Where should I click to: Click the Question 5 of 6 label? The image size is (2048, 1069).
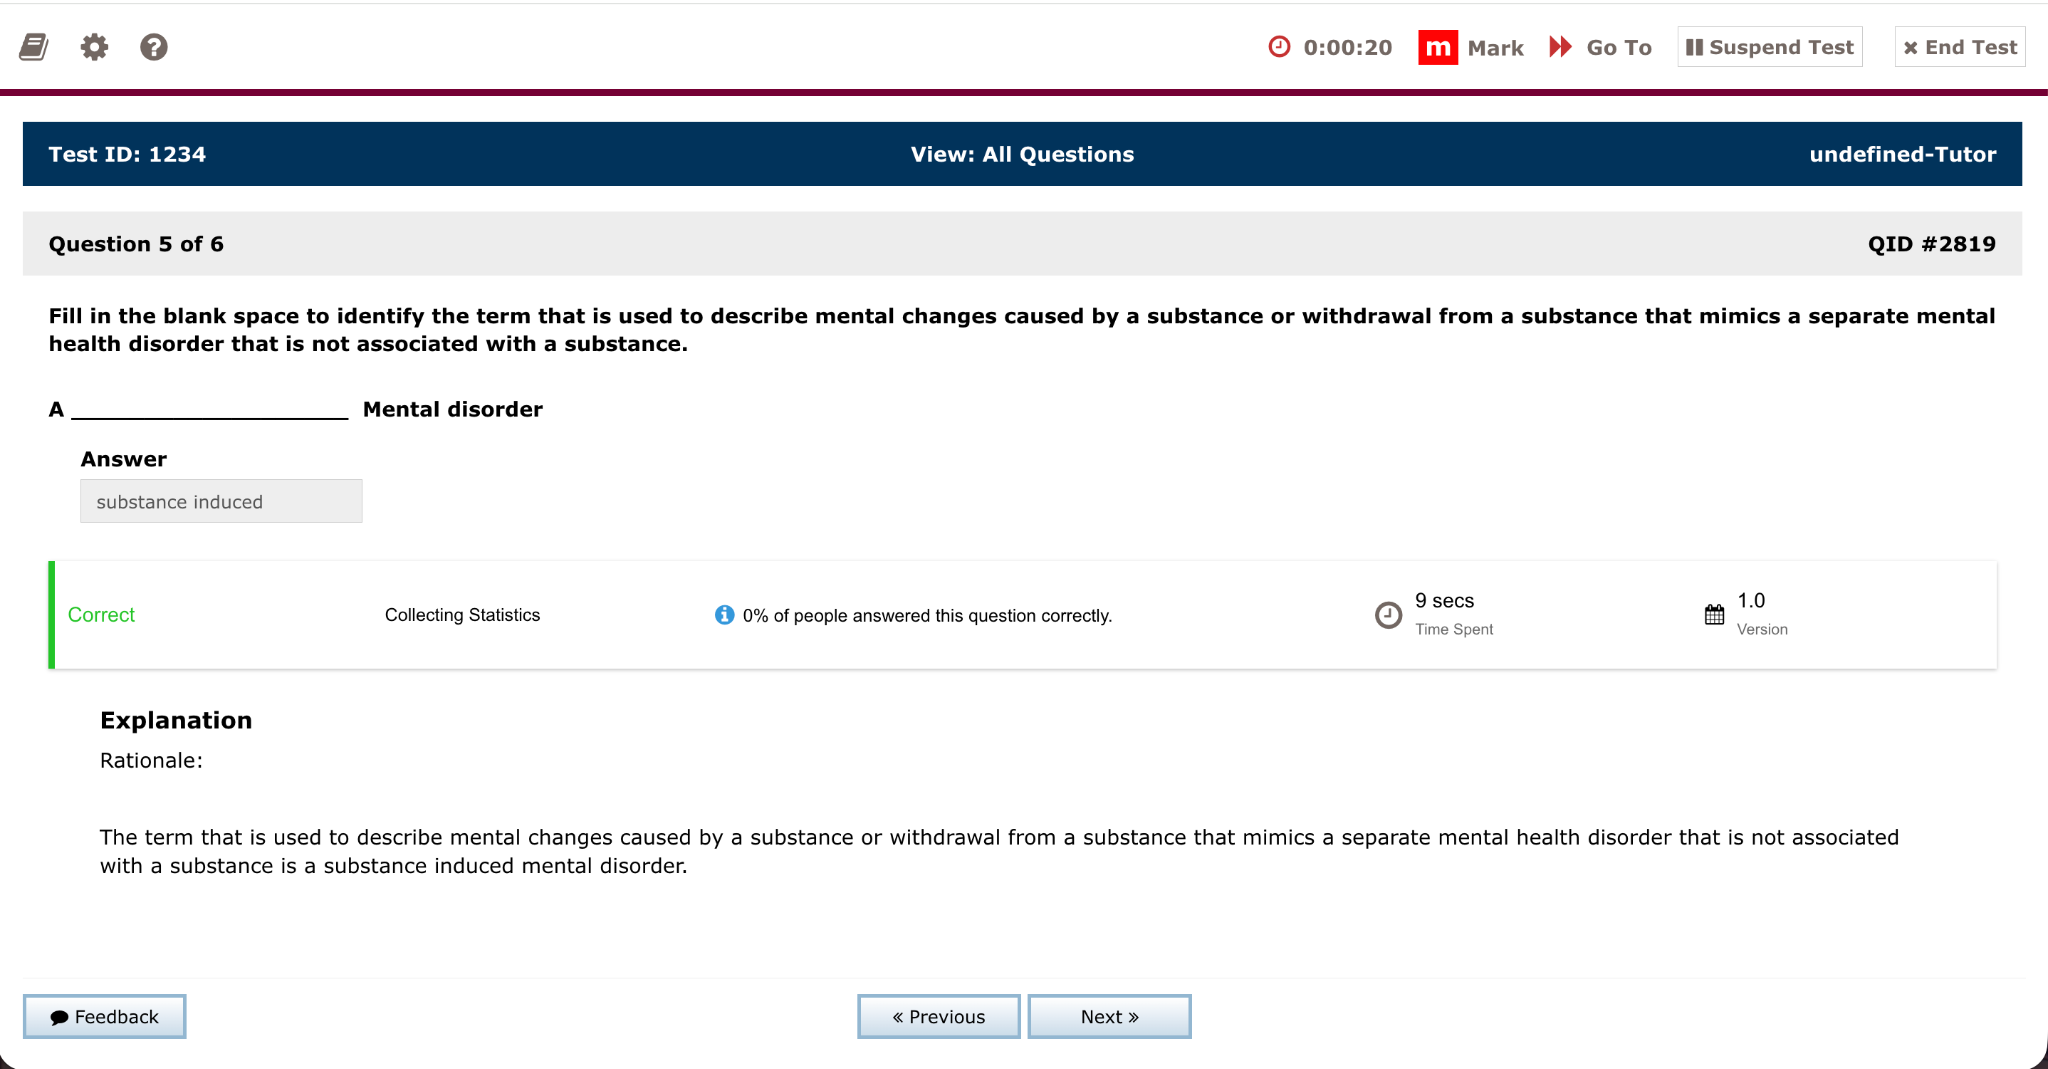[x=136, y=244]
